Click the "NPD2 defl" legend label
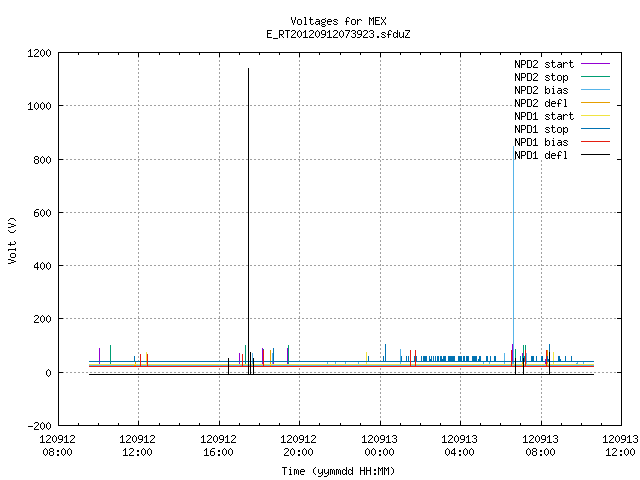Image resolution: width=640 pixels, height=480 pixels. pos(541,103)
